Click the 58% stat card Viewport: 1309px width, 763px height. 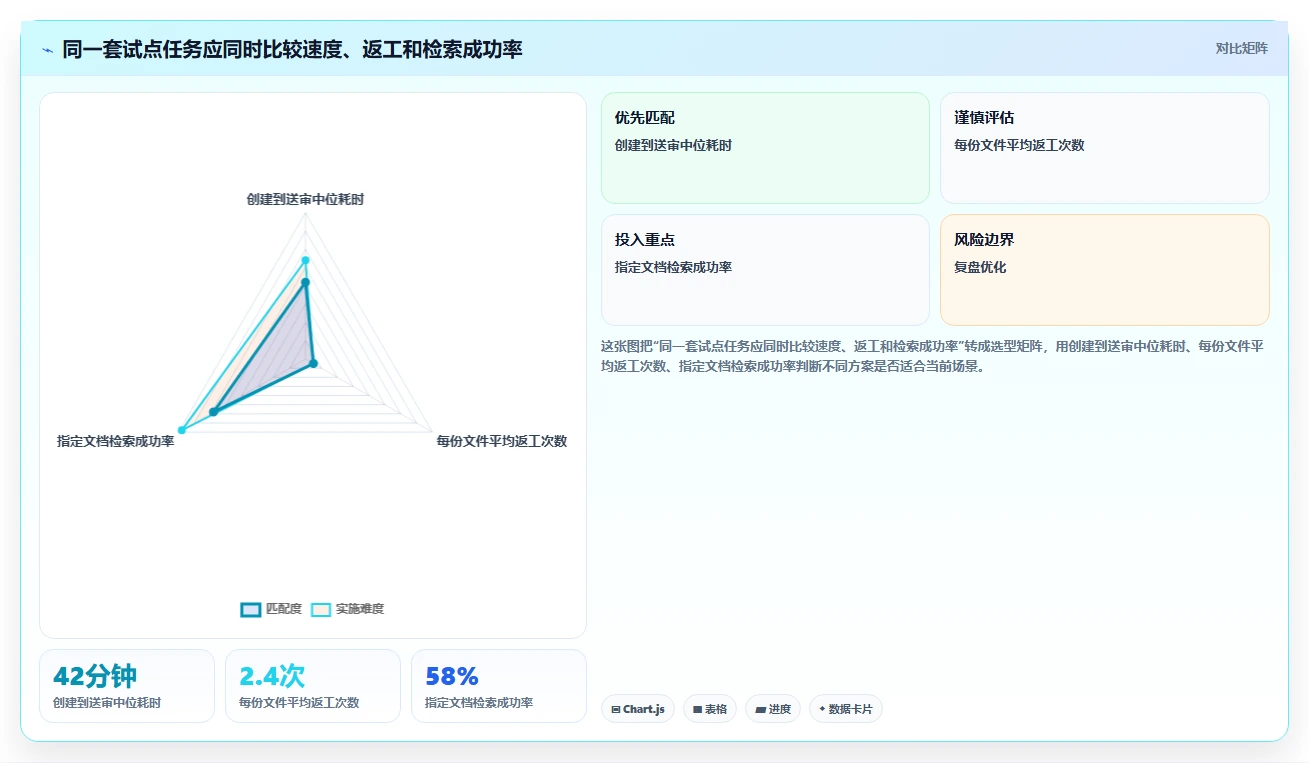coord(499,686)
